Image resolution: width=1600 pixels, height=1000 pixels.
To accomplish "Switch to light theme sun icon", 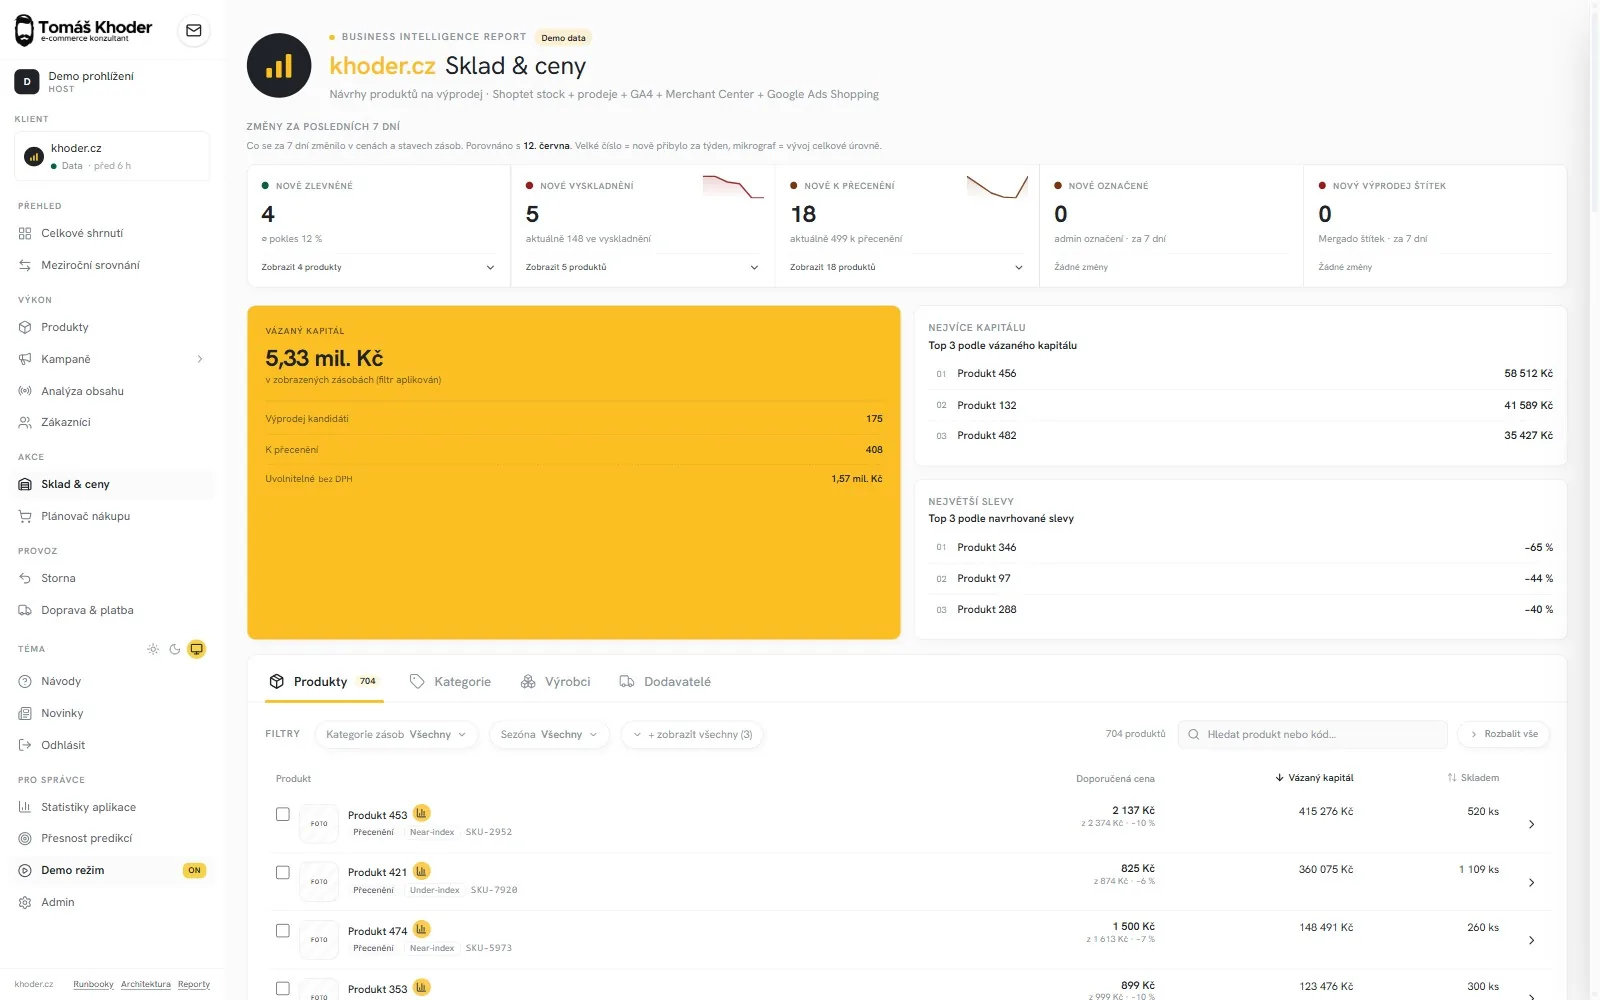I will click(153, 649).
